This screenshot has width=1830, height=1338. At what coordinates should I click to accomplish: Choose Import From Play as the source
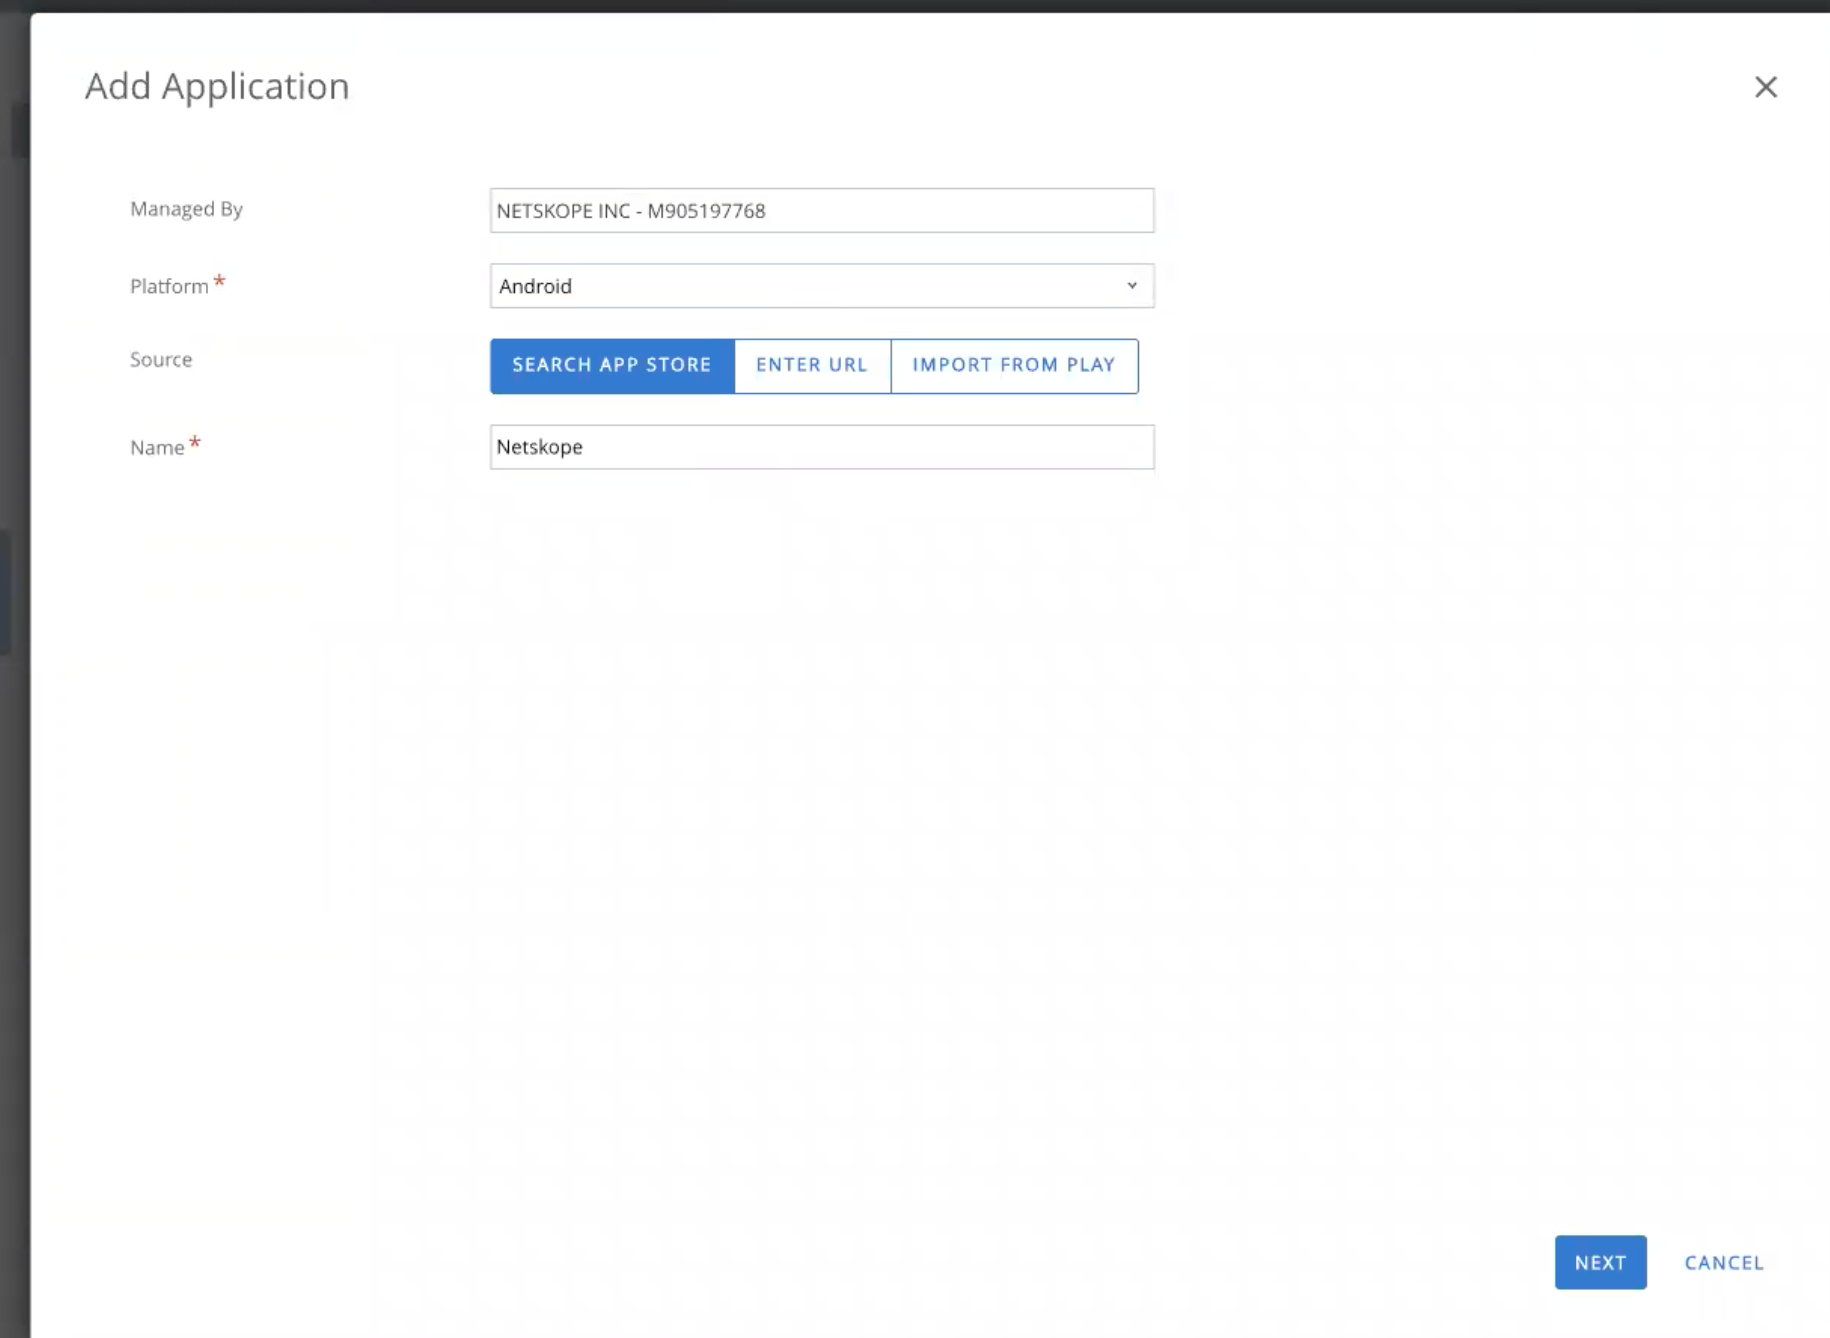coord(1013,365)
